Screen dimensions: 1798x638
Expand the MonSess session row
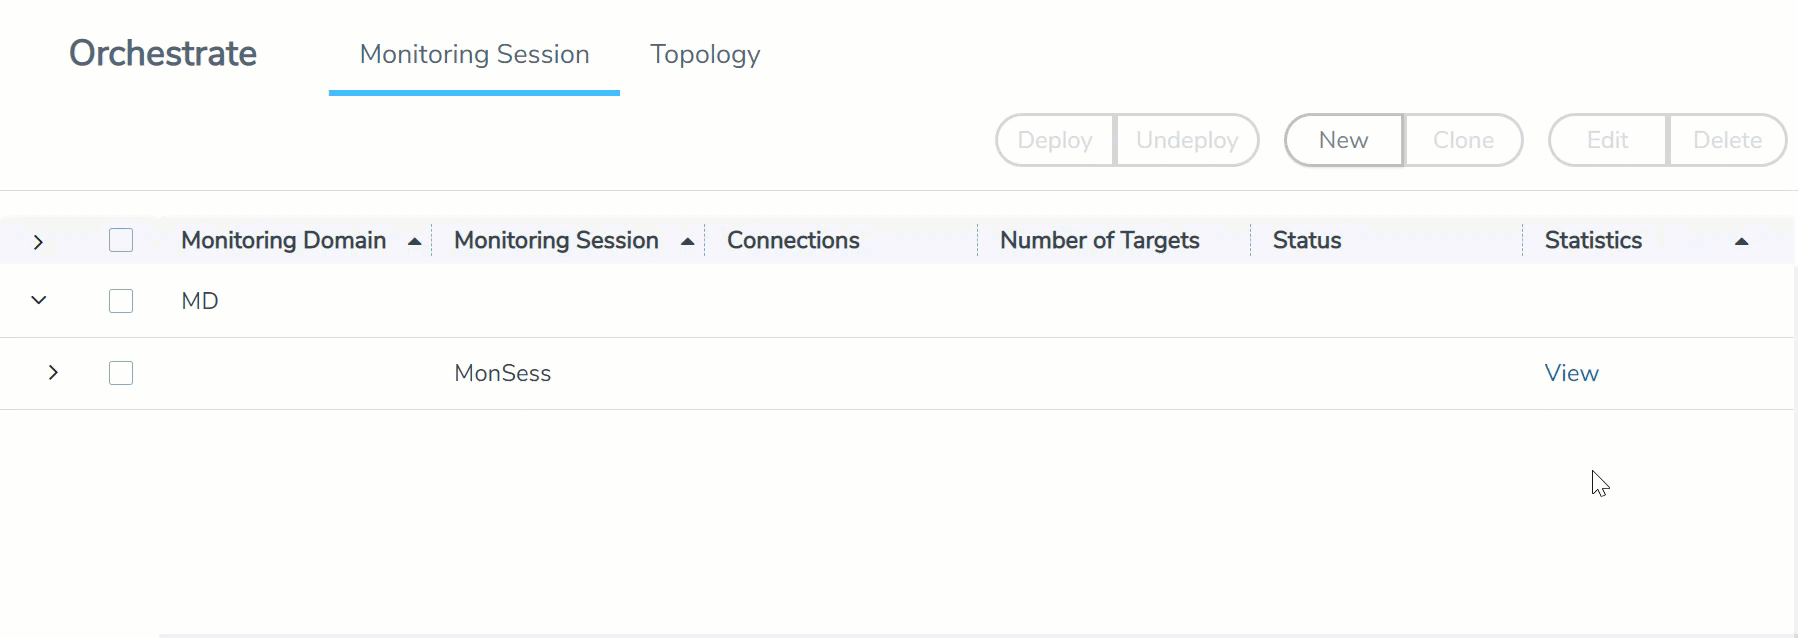coord(53,372)
